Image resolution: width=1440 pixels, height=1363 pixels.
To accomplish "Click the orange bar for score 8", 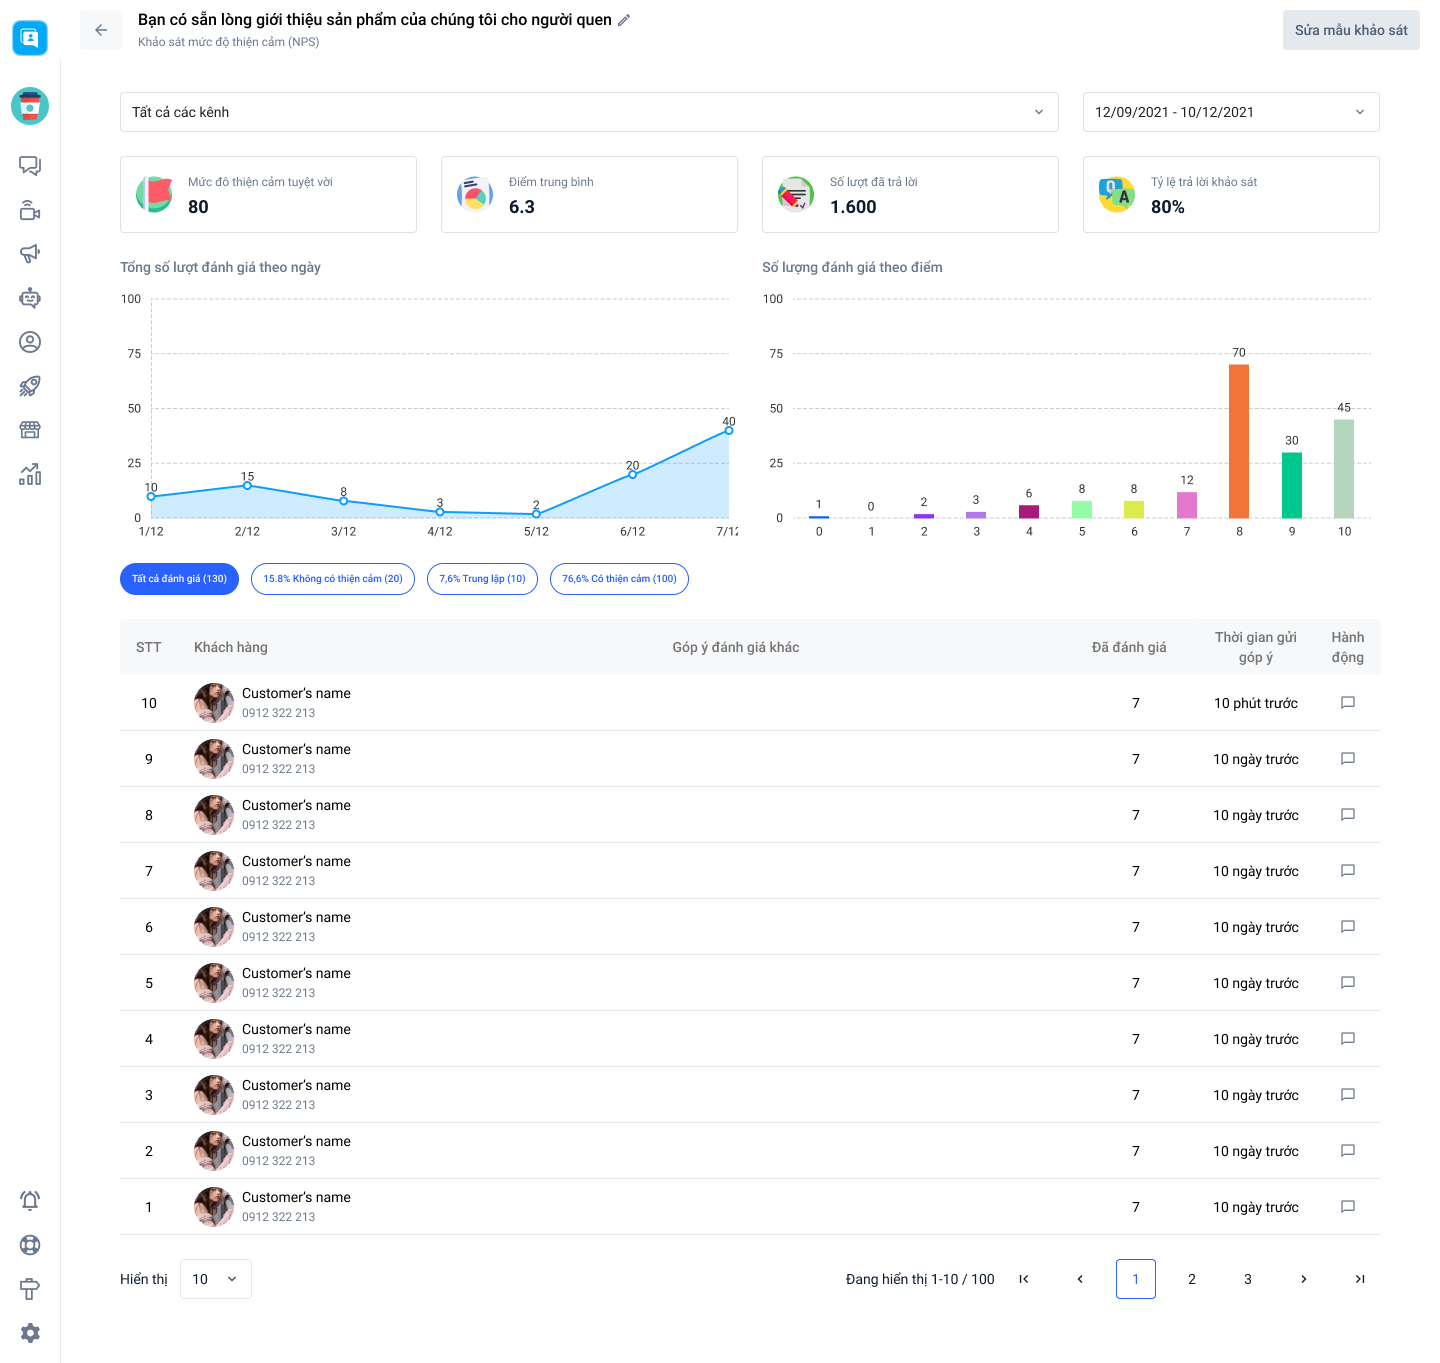I will (x=1239, y=441).
